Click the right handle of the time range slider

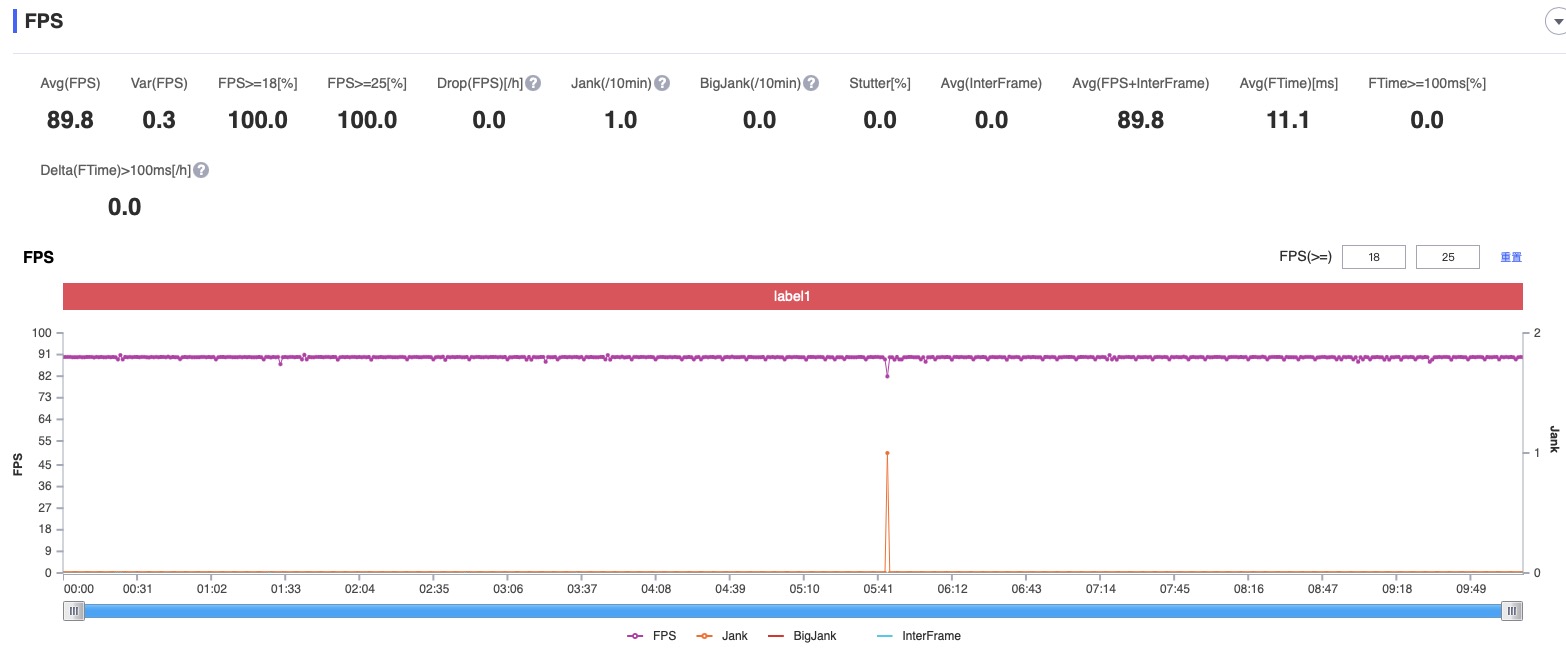(1512, 611)
